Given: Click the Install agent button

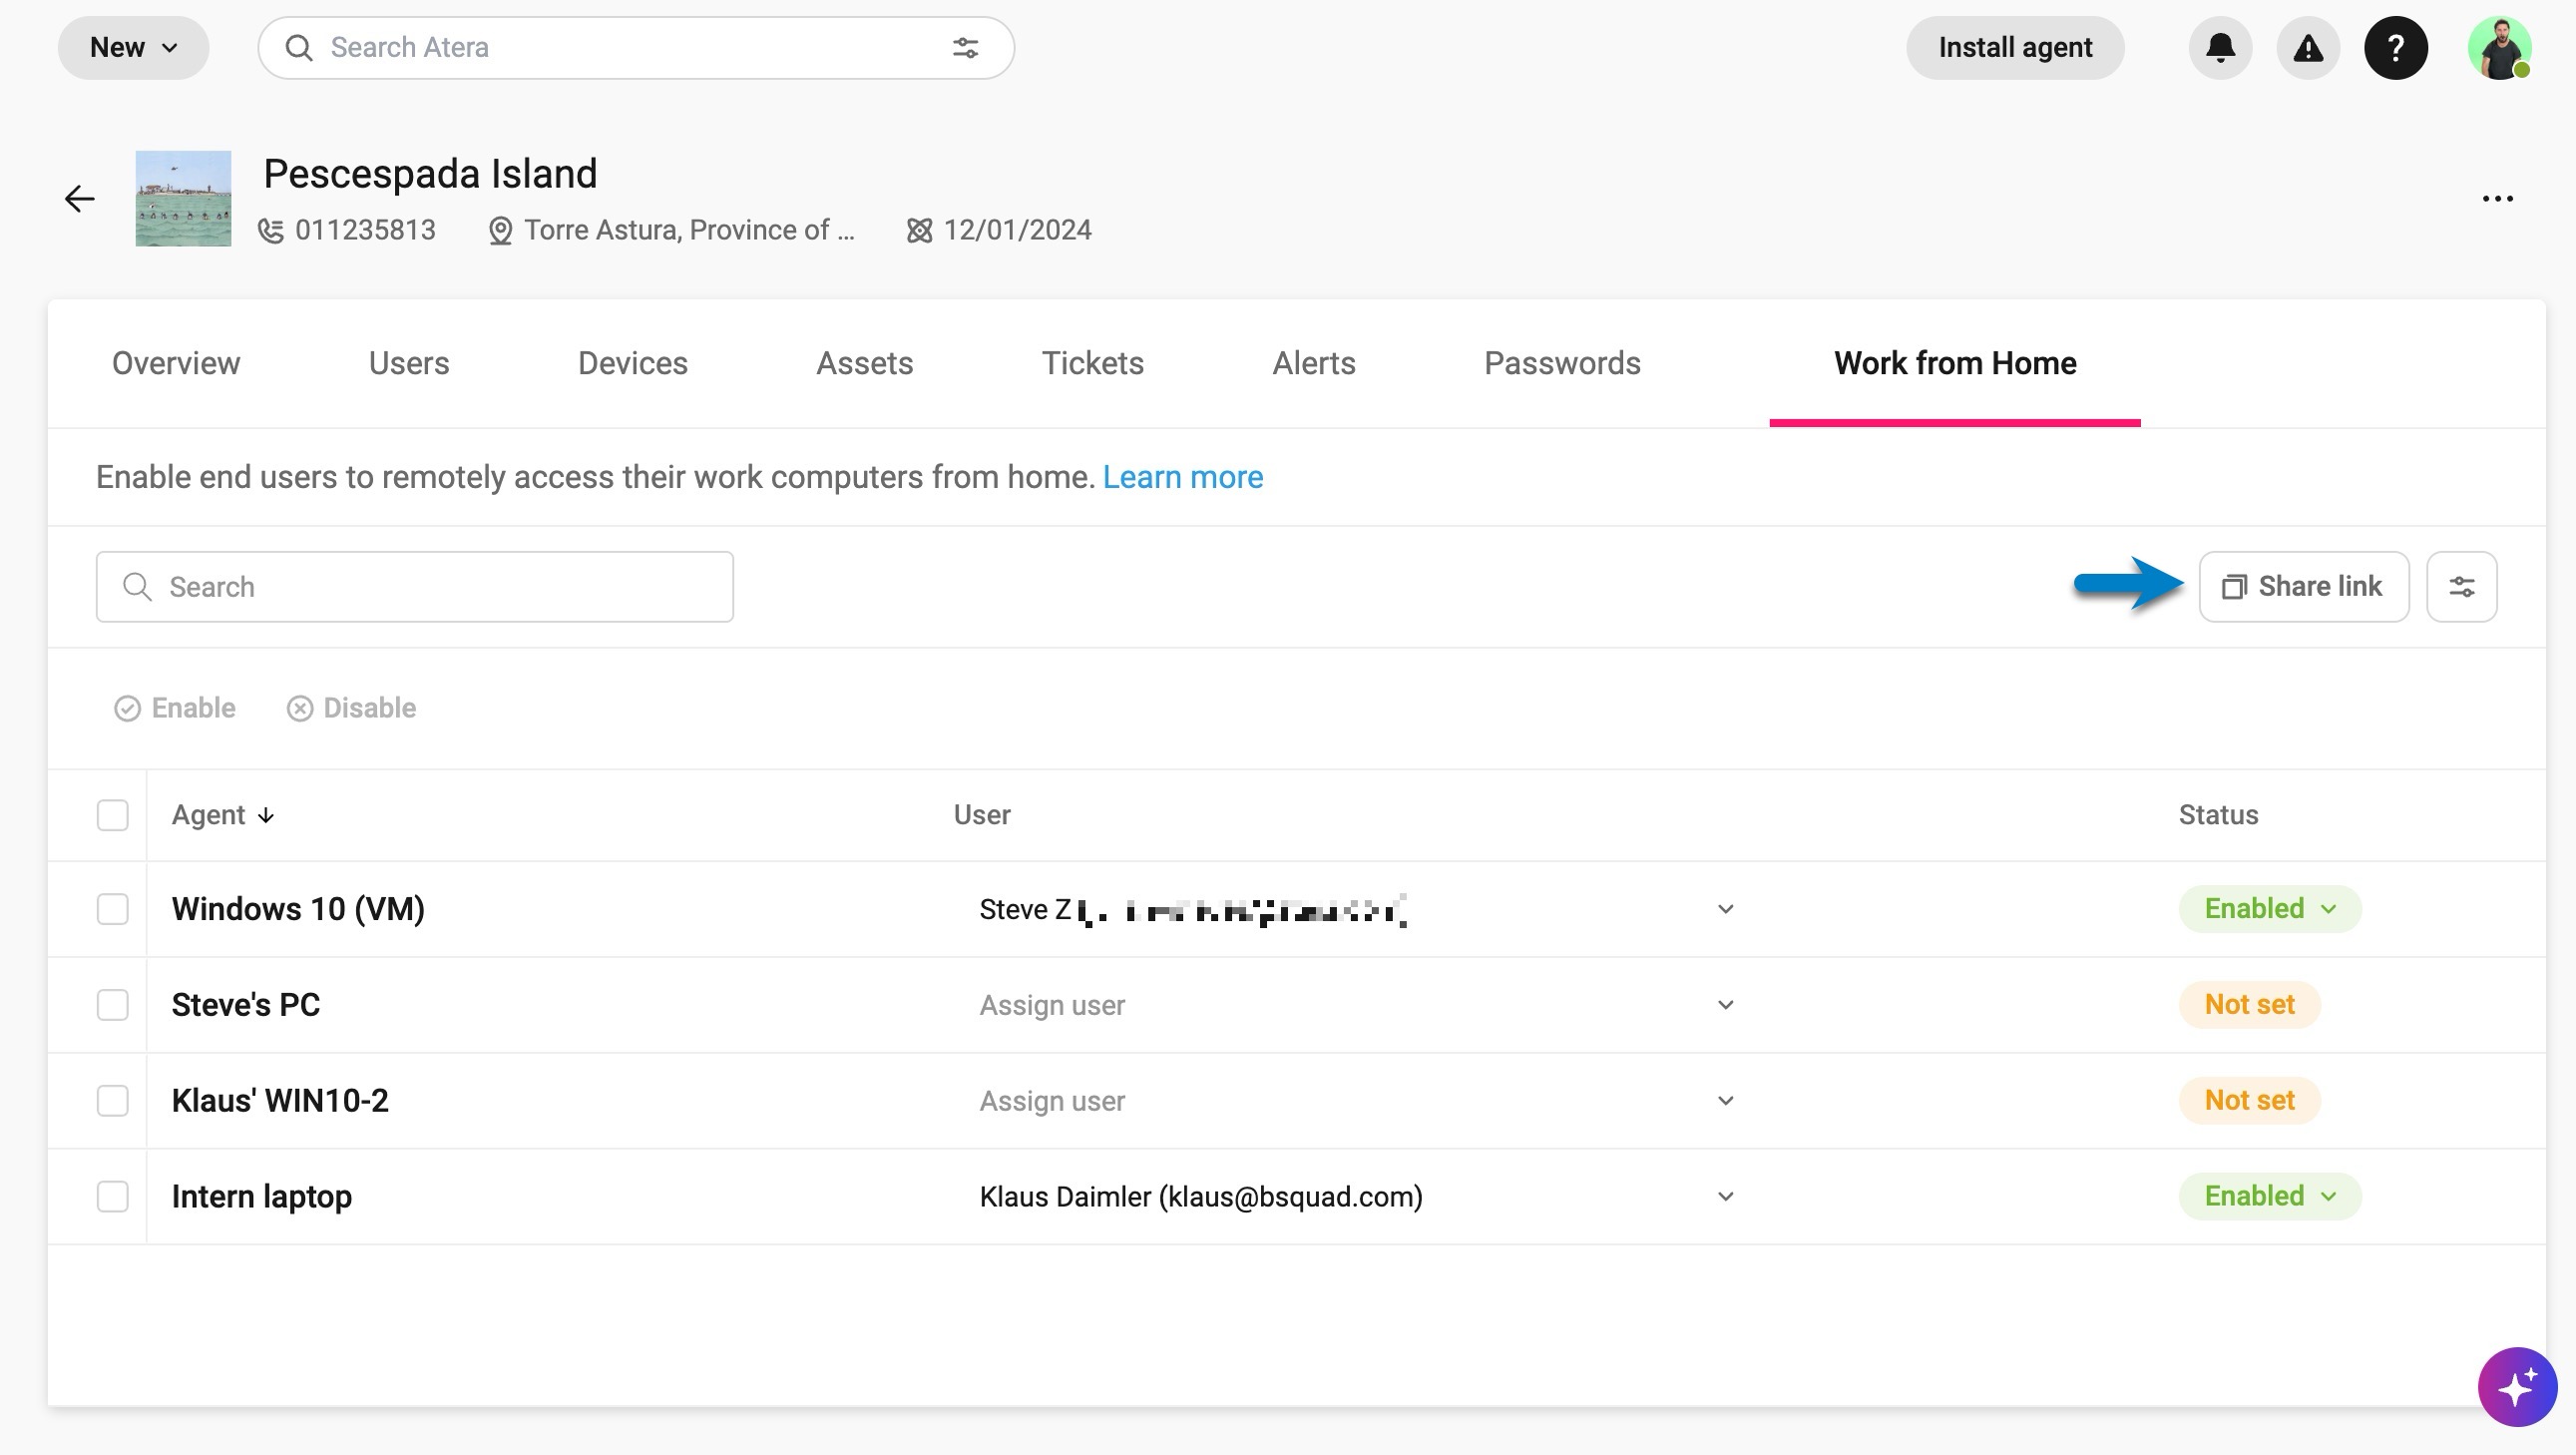Looking at the screenshot, I should [2015, 48].
